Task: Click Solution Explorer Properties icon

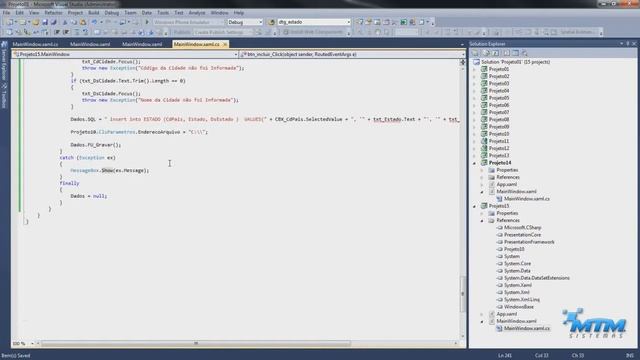Action: (476, 53)
